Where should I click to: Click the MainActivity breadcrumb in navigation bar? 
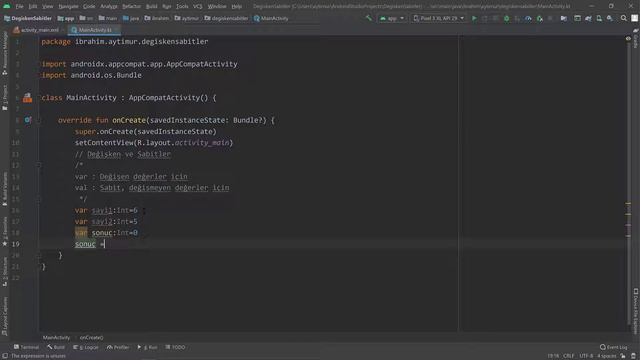coord(271,18)
